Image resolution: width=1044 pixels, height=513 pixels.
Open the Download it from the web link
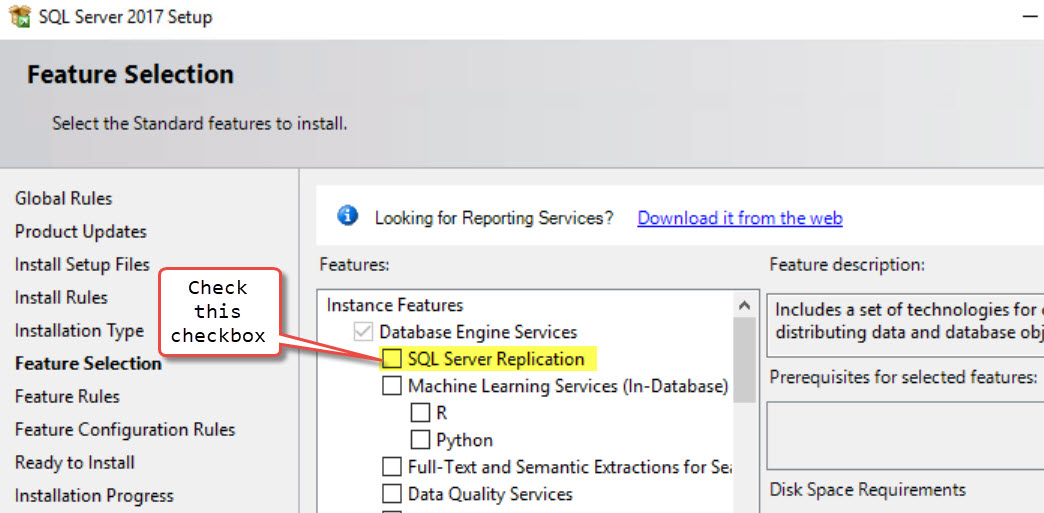point(740,218)
